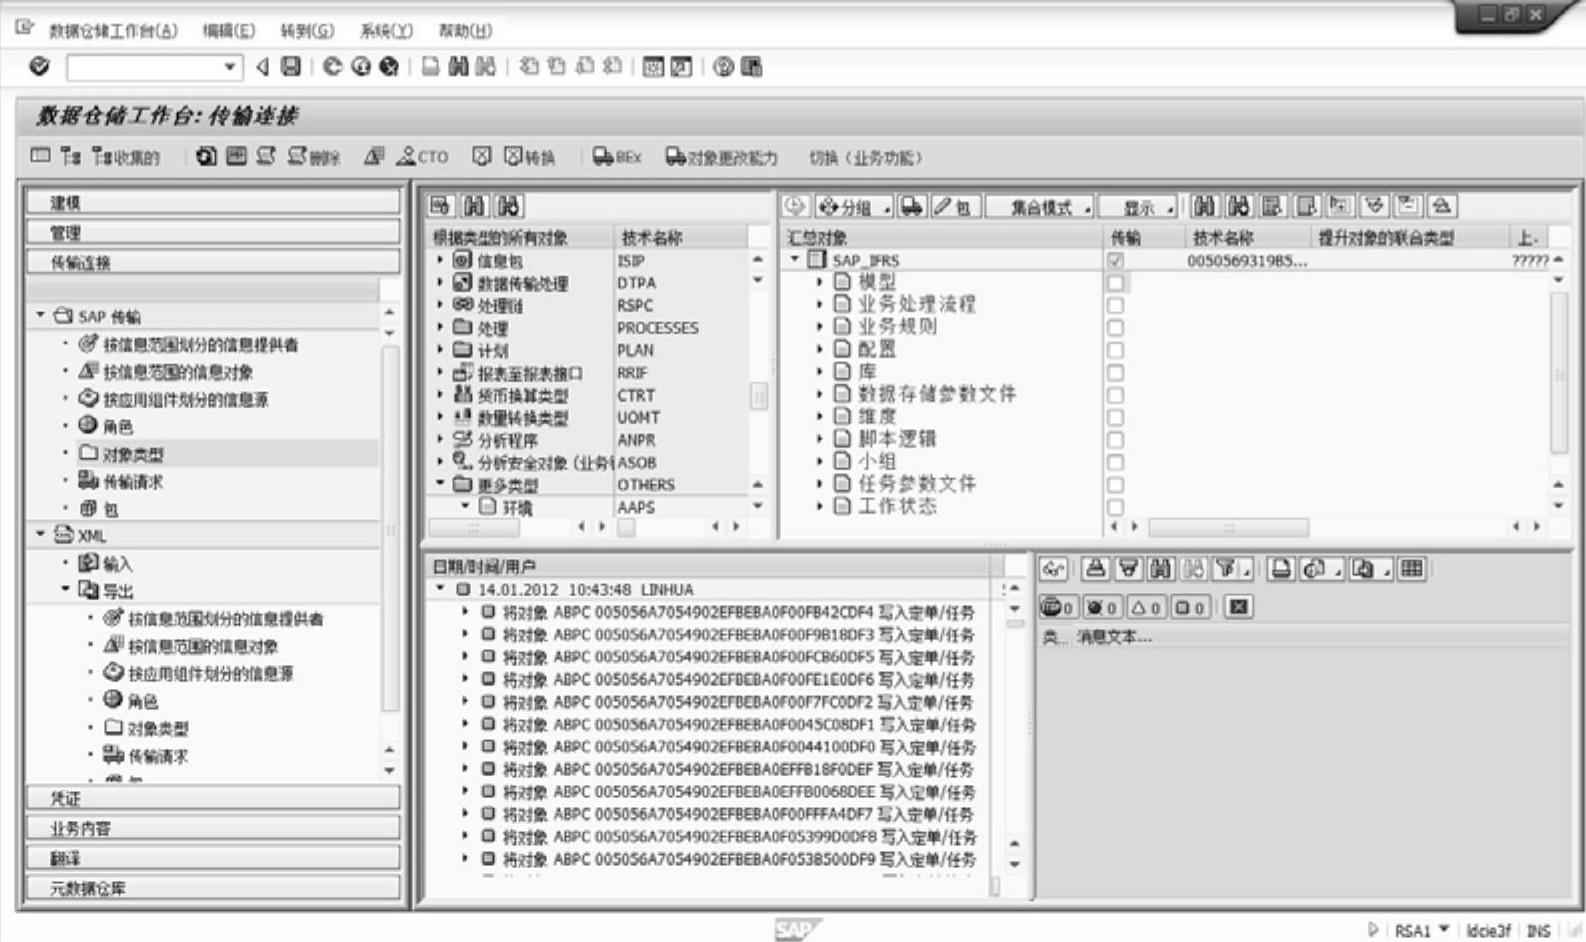Select 对象类型 under SAP 传输

pyautogui.click(x=133, y=454)
